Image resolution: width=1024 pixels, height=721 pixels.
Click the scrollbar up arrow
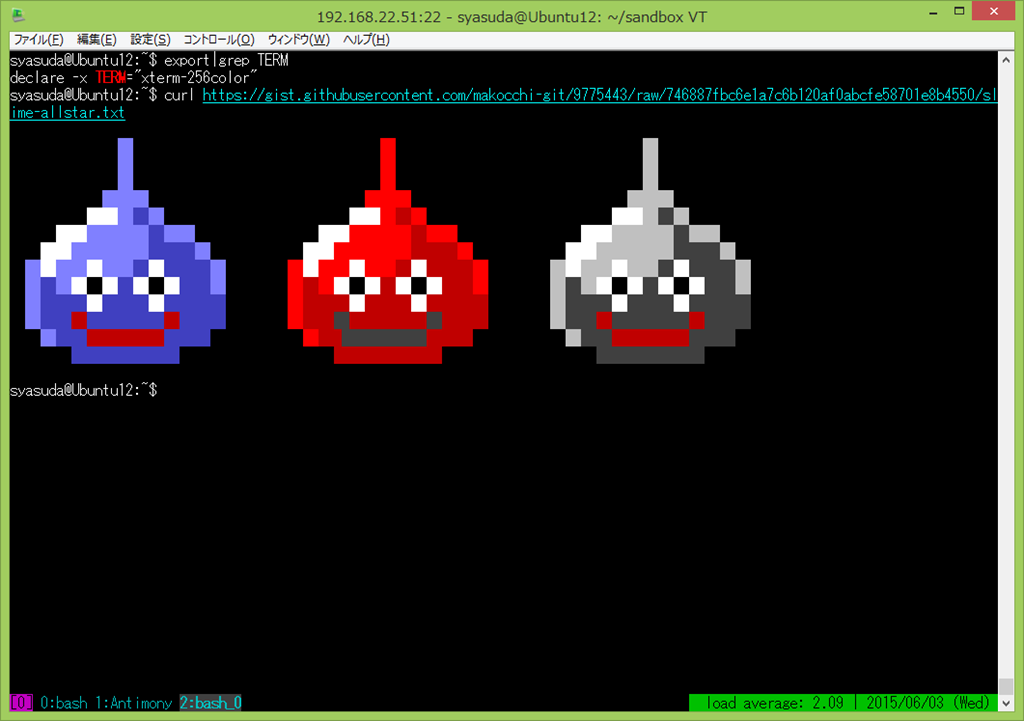[x=1006, y=59]
